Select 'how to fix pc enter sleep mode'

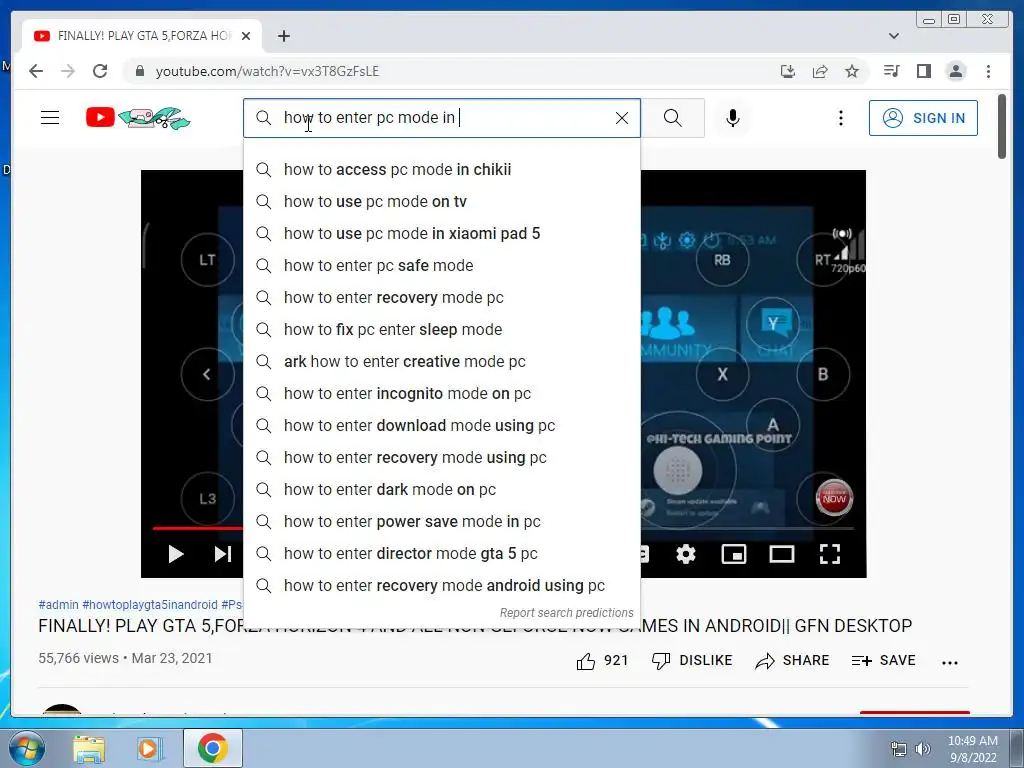(442, 330)
